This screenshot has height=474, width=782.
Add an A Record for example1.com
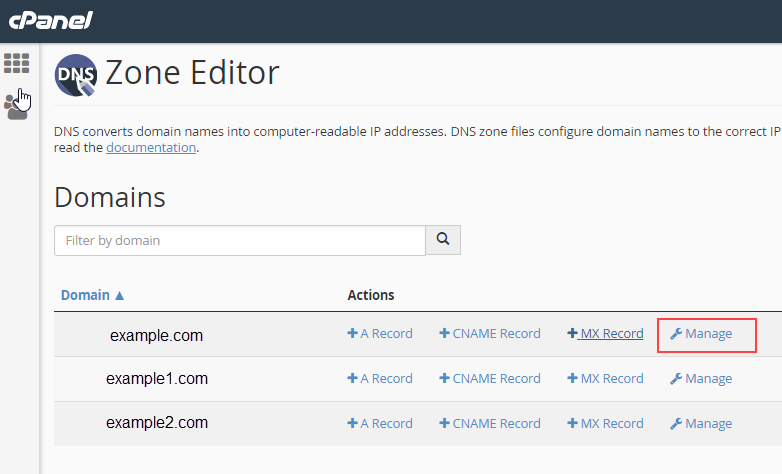(380, 379)
